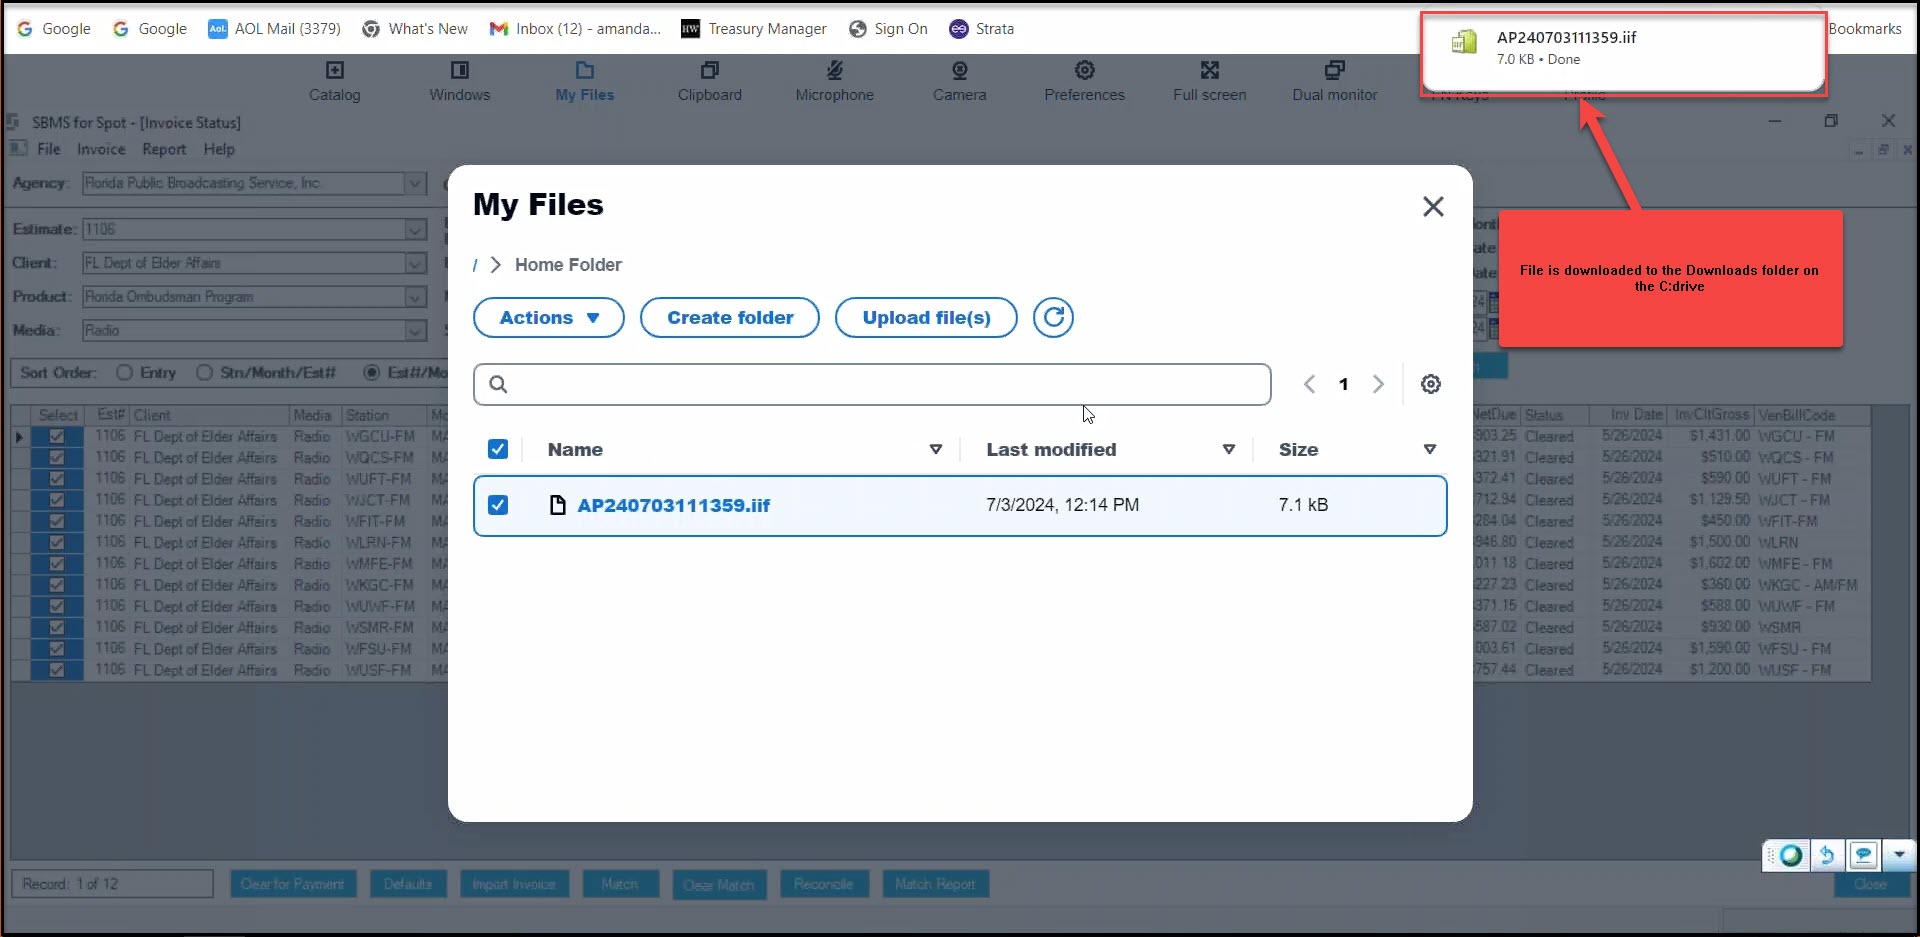Open Size column filter arrow
1920x937 pixels.
coord(1430,449)
